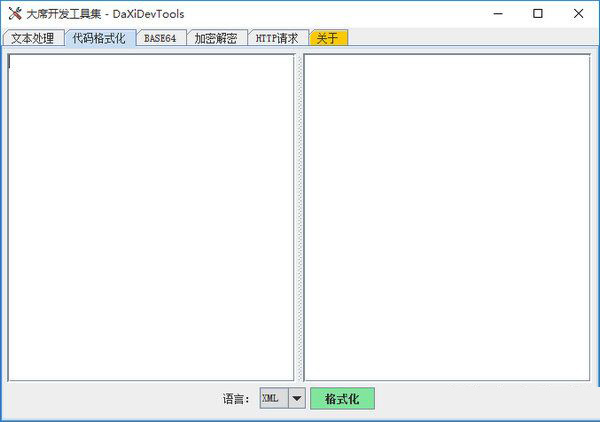Minimize the DaXiDevTools window
This screenshot has width=600, height=422.
pos(498,14)
